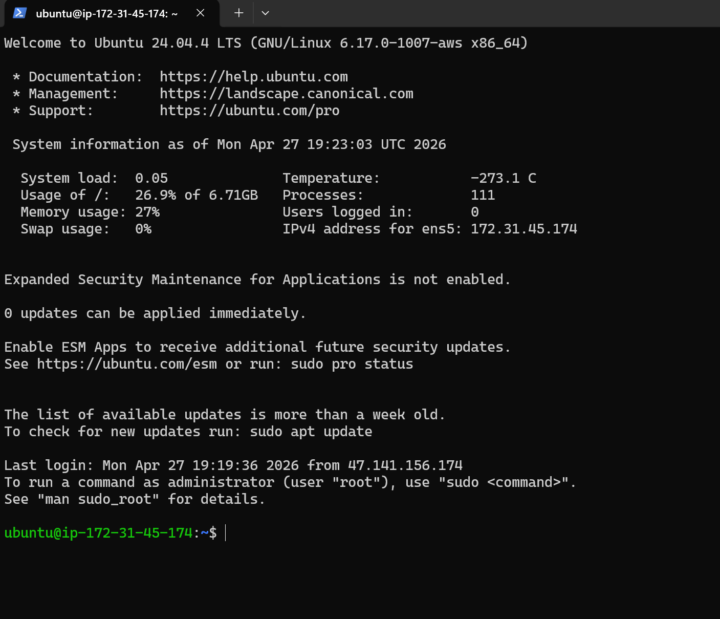Expand the profile dropdown chevron
Viewport: 720px width, 619px height.
point(265,13)
